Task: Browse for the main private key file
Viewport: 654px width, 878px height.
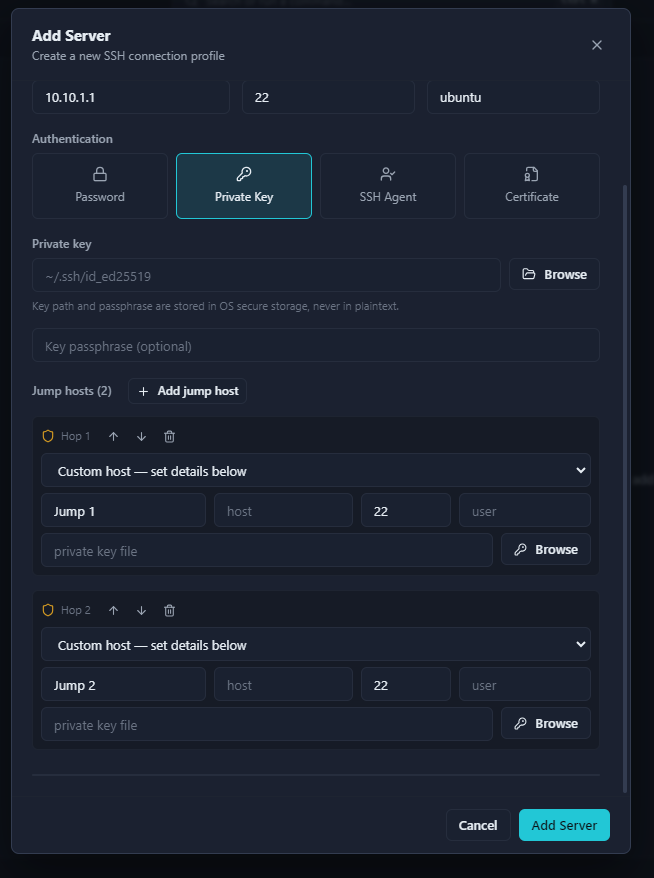Action: tap(554, 274)
